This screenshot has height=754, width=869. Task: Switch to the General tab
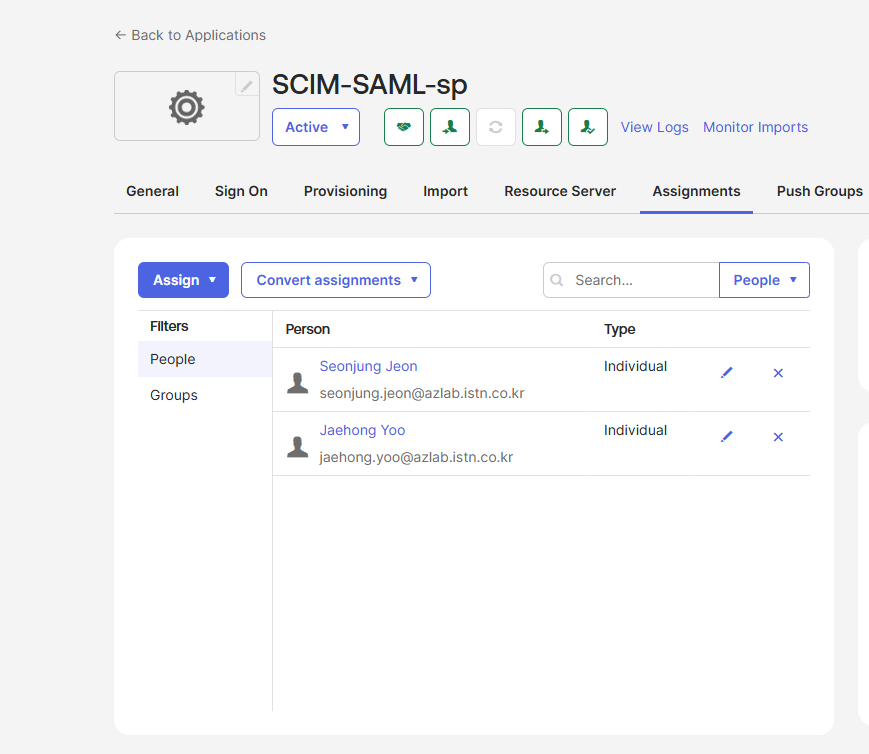[152, 191]
